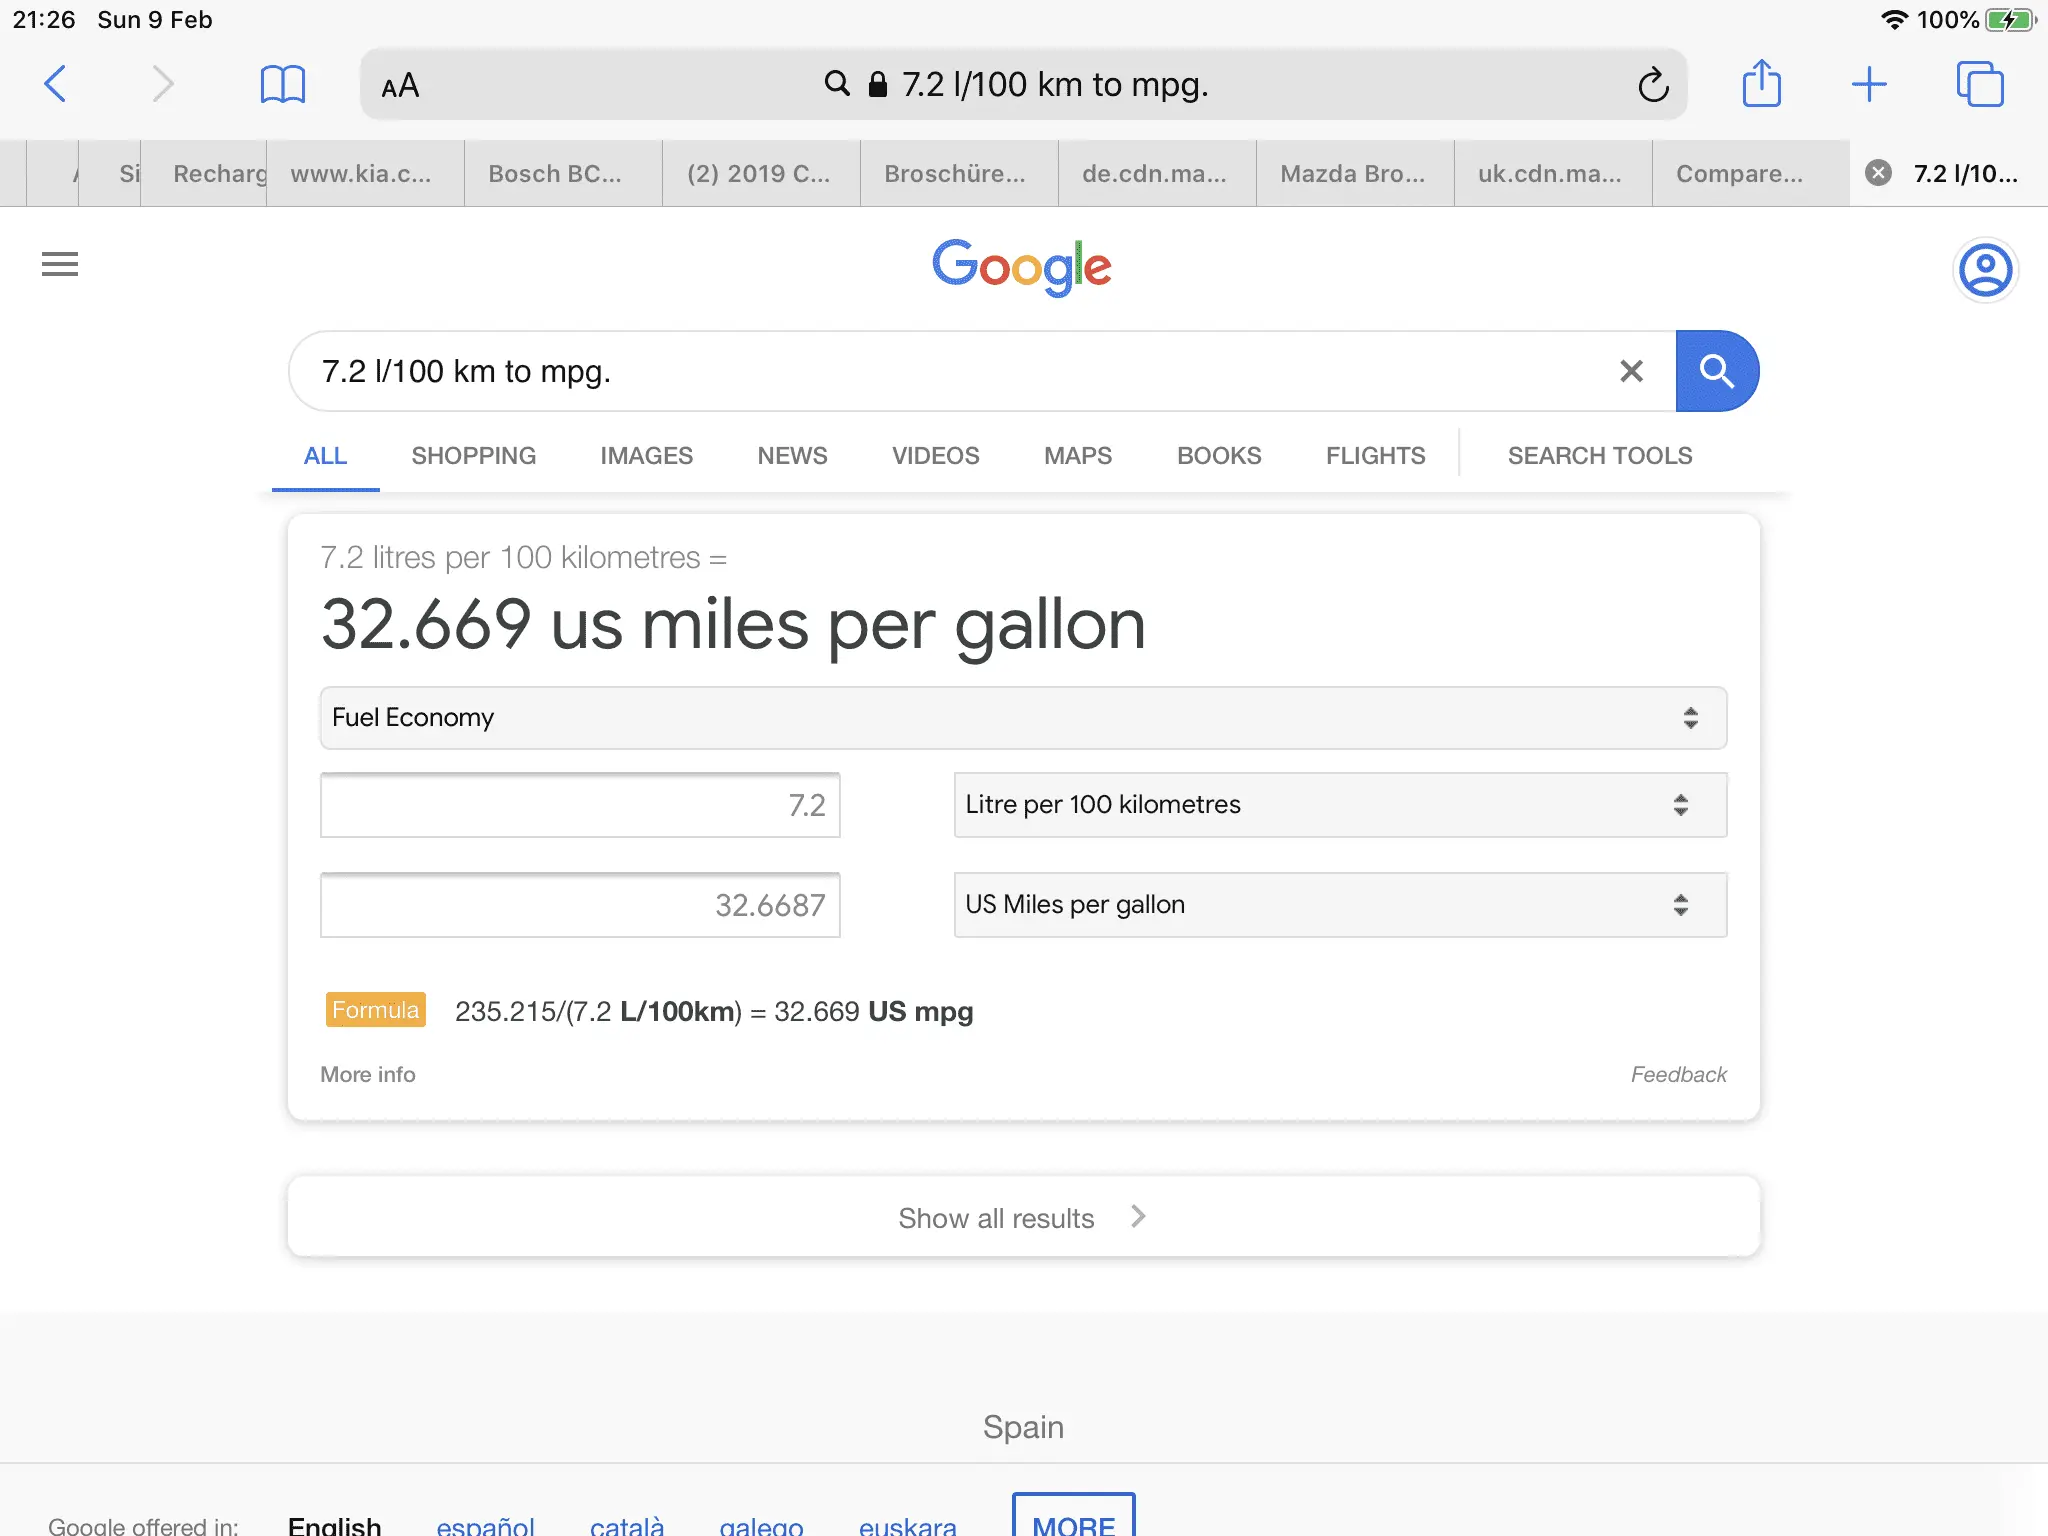This screenshot has width=2048, height=1536.
Task: Tap the Safari back arrow
Action: 56,84
